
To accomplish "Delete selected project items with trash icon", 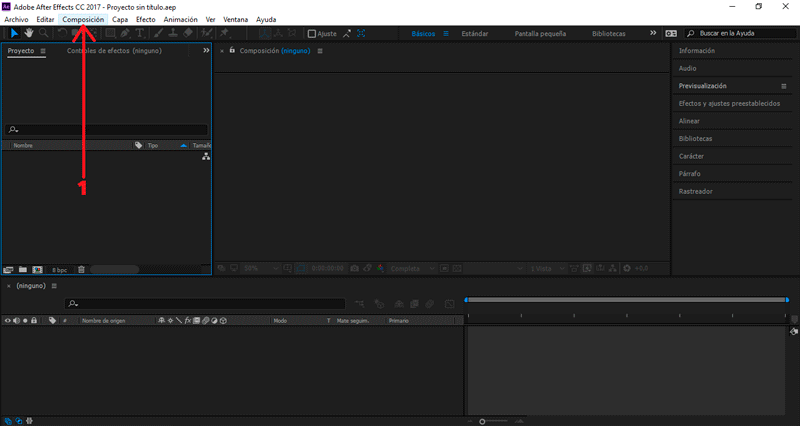I will (x=81, y=269).
